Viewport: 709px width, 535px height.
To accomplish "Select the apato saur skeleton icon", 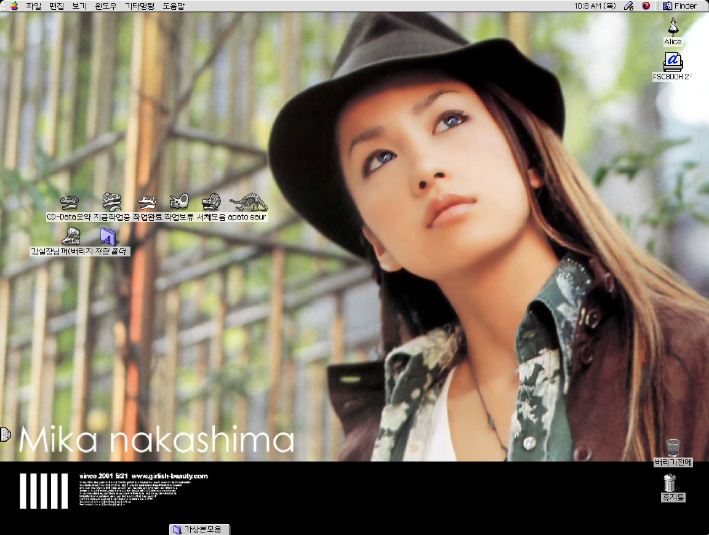I will coord(246,201).
